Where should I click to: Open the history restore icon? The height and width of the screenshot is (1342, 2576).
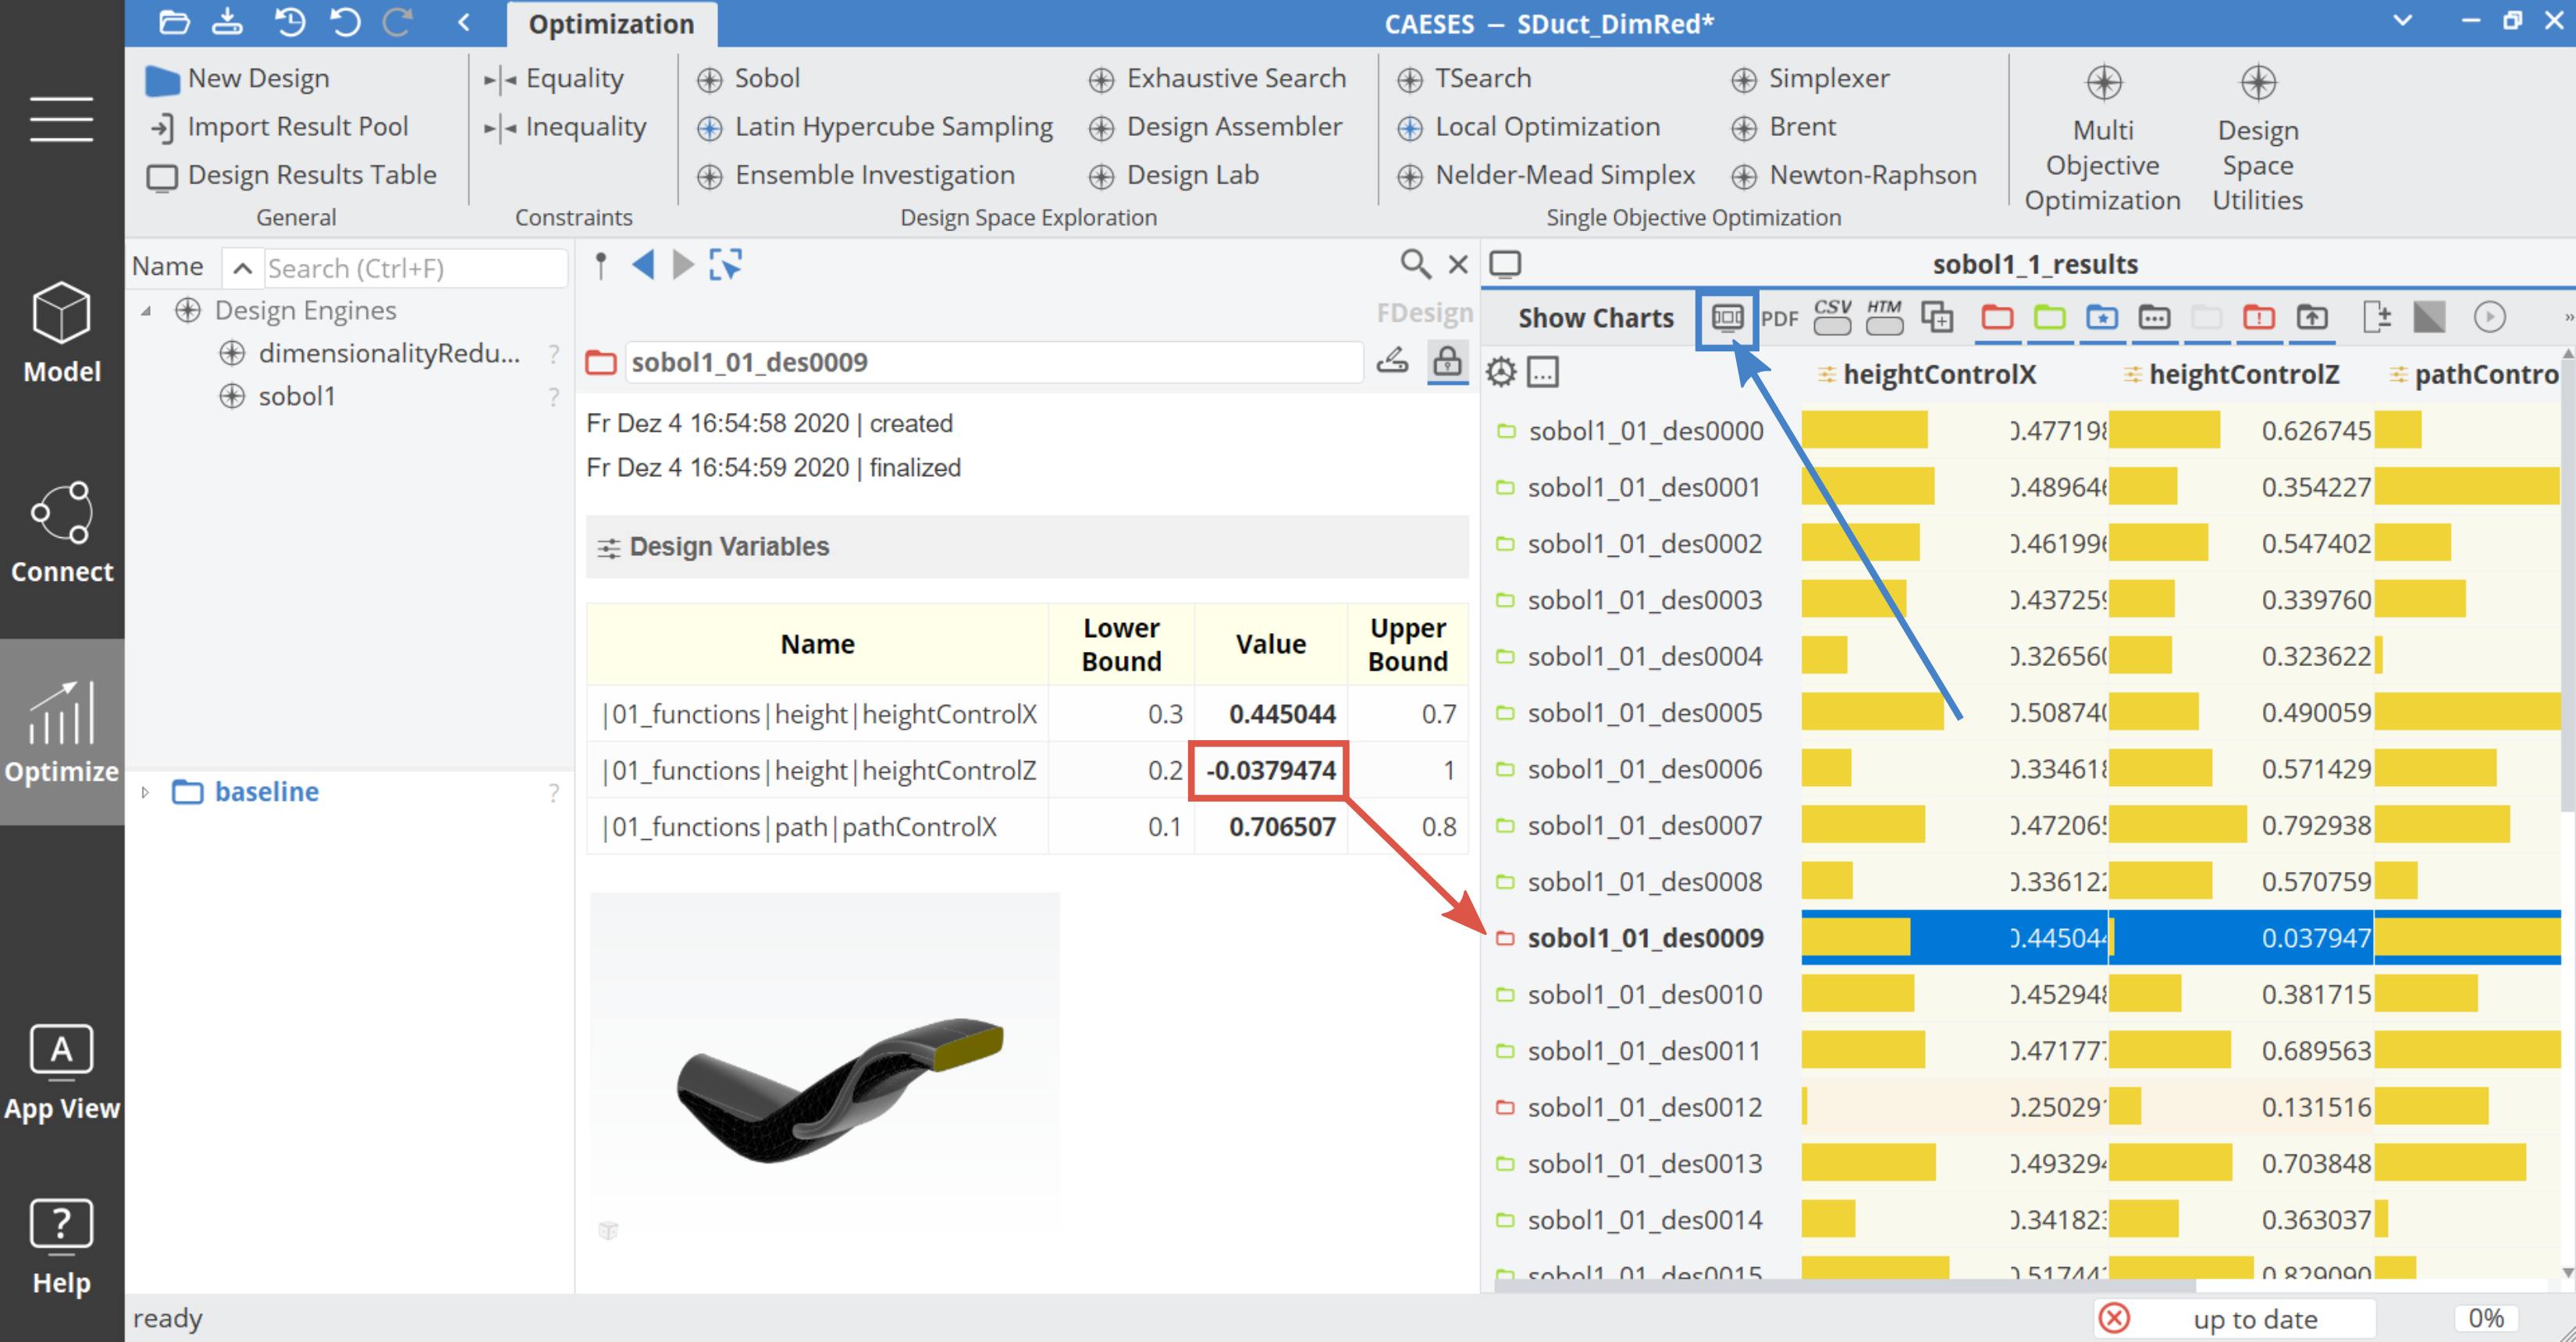pyautogui.click(x=290, y=22)
